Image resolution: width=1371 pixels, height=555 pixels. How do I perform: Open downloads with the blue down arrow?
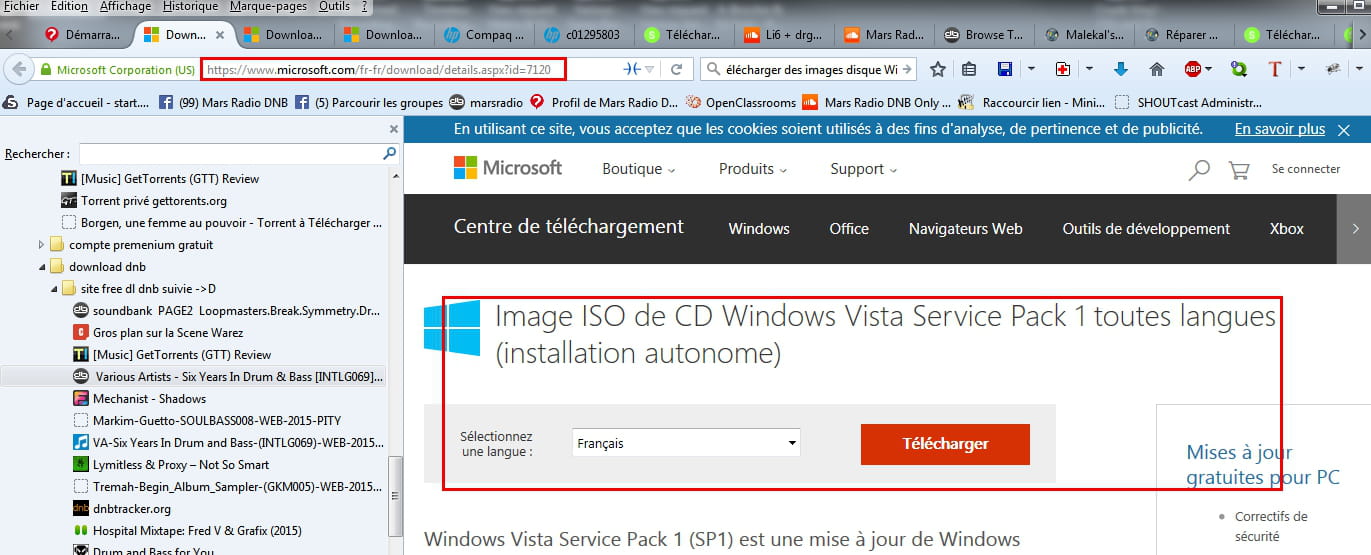point(1121,70)
